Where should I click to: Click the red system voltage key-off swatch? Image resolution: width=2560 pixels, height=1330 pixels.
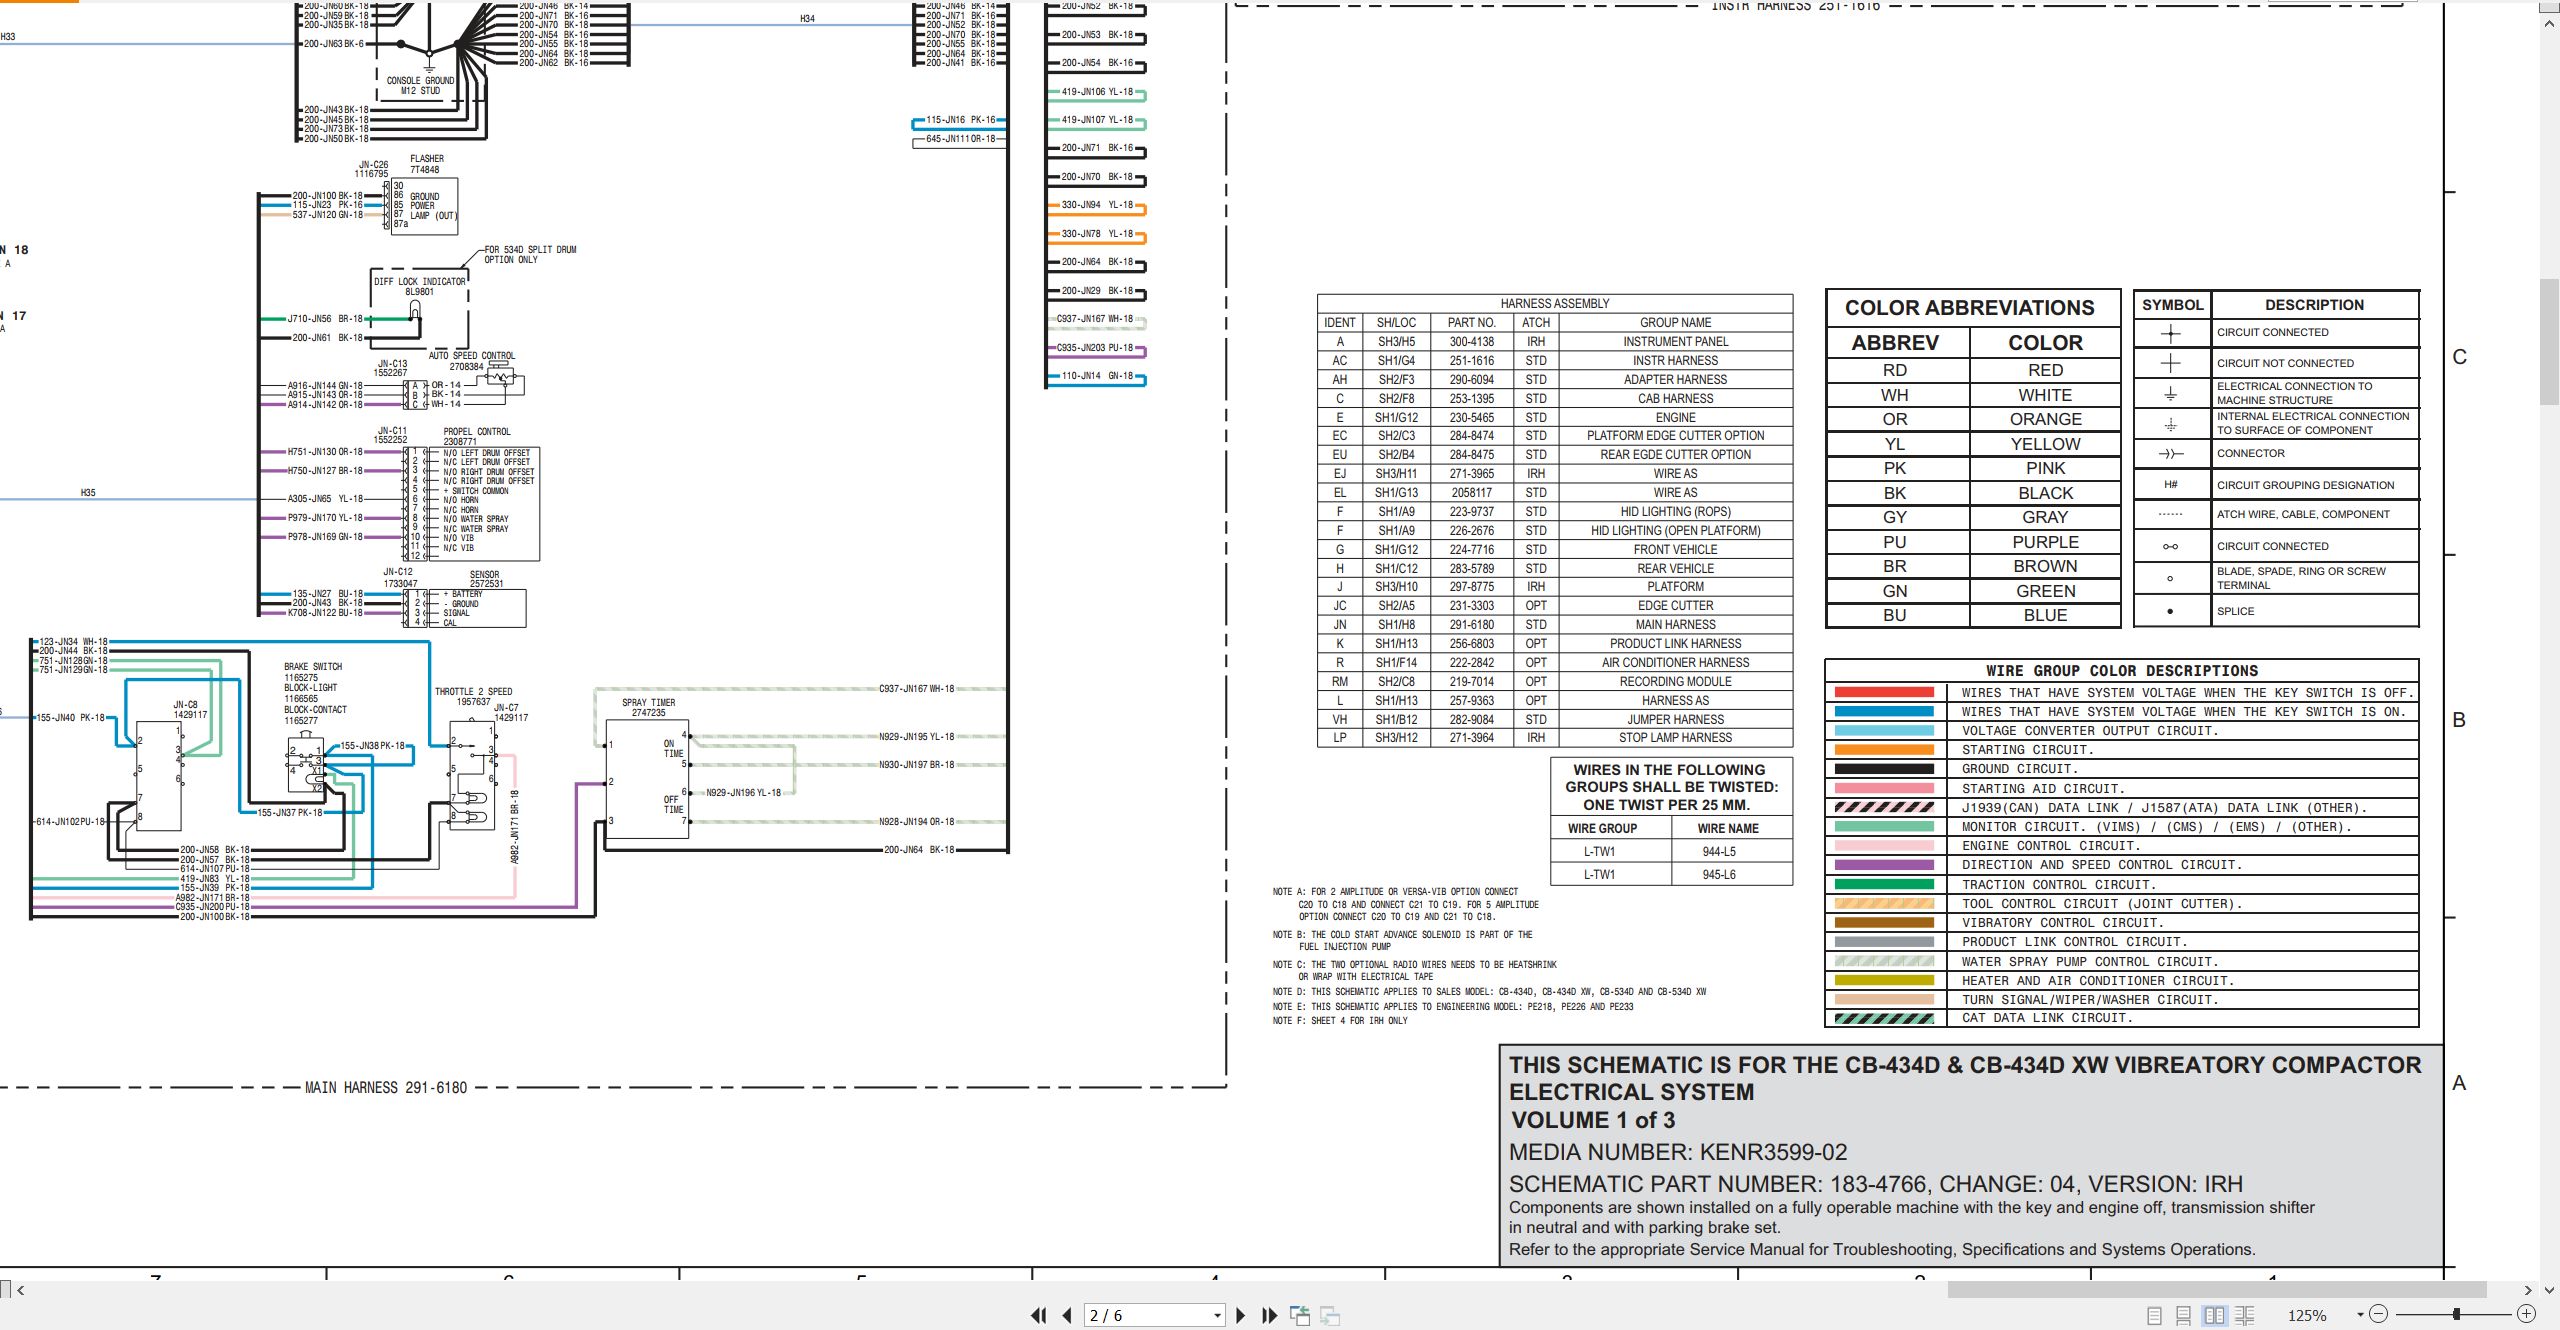tap(1884, 692)
